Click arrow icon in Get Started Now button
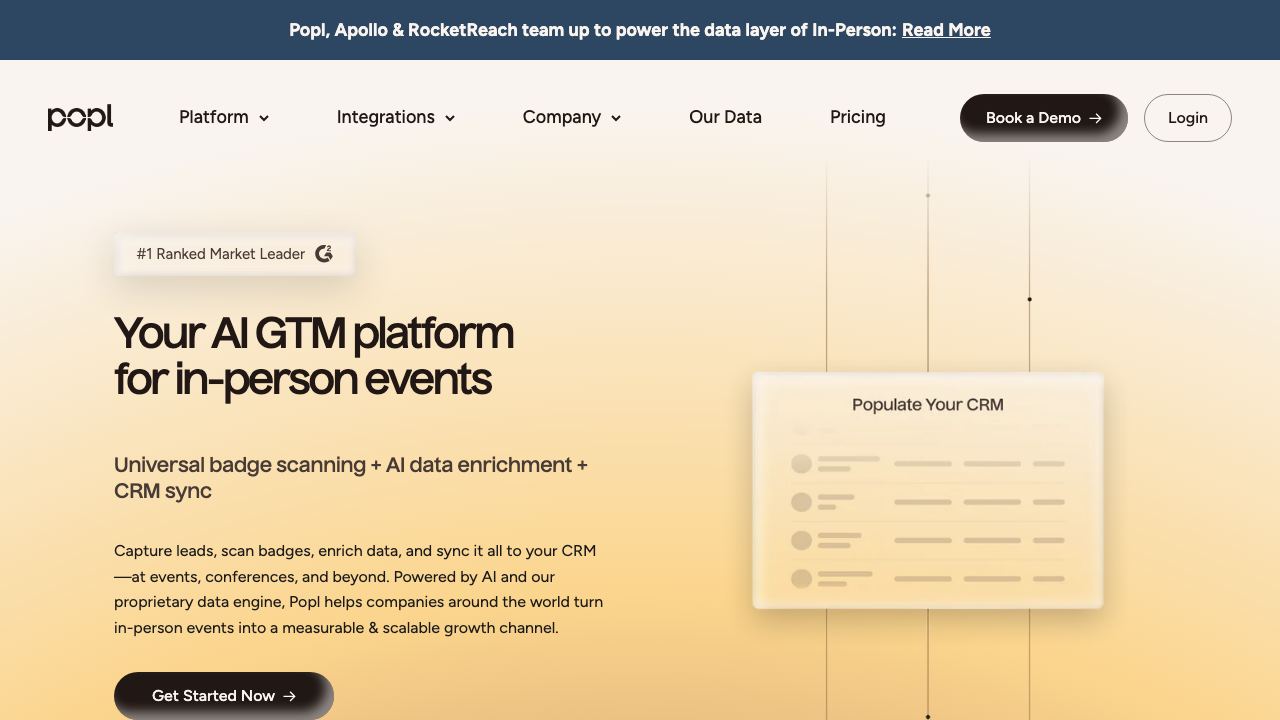This screenshot has height=720, width=1280. (289, 696)
